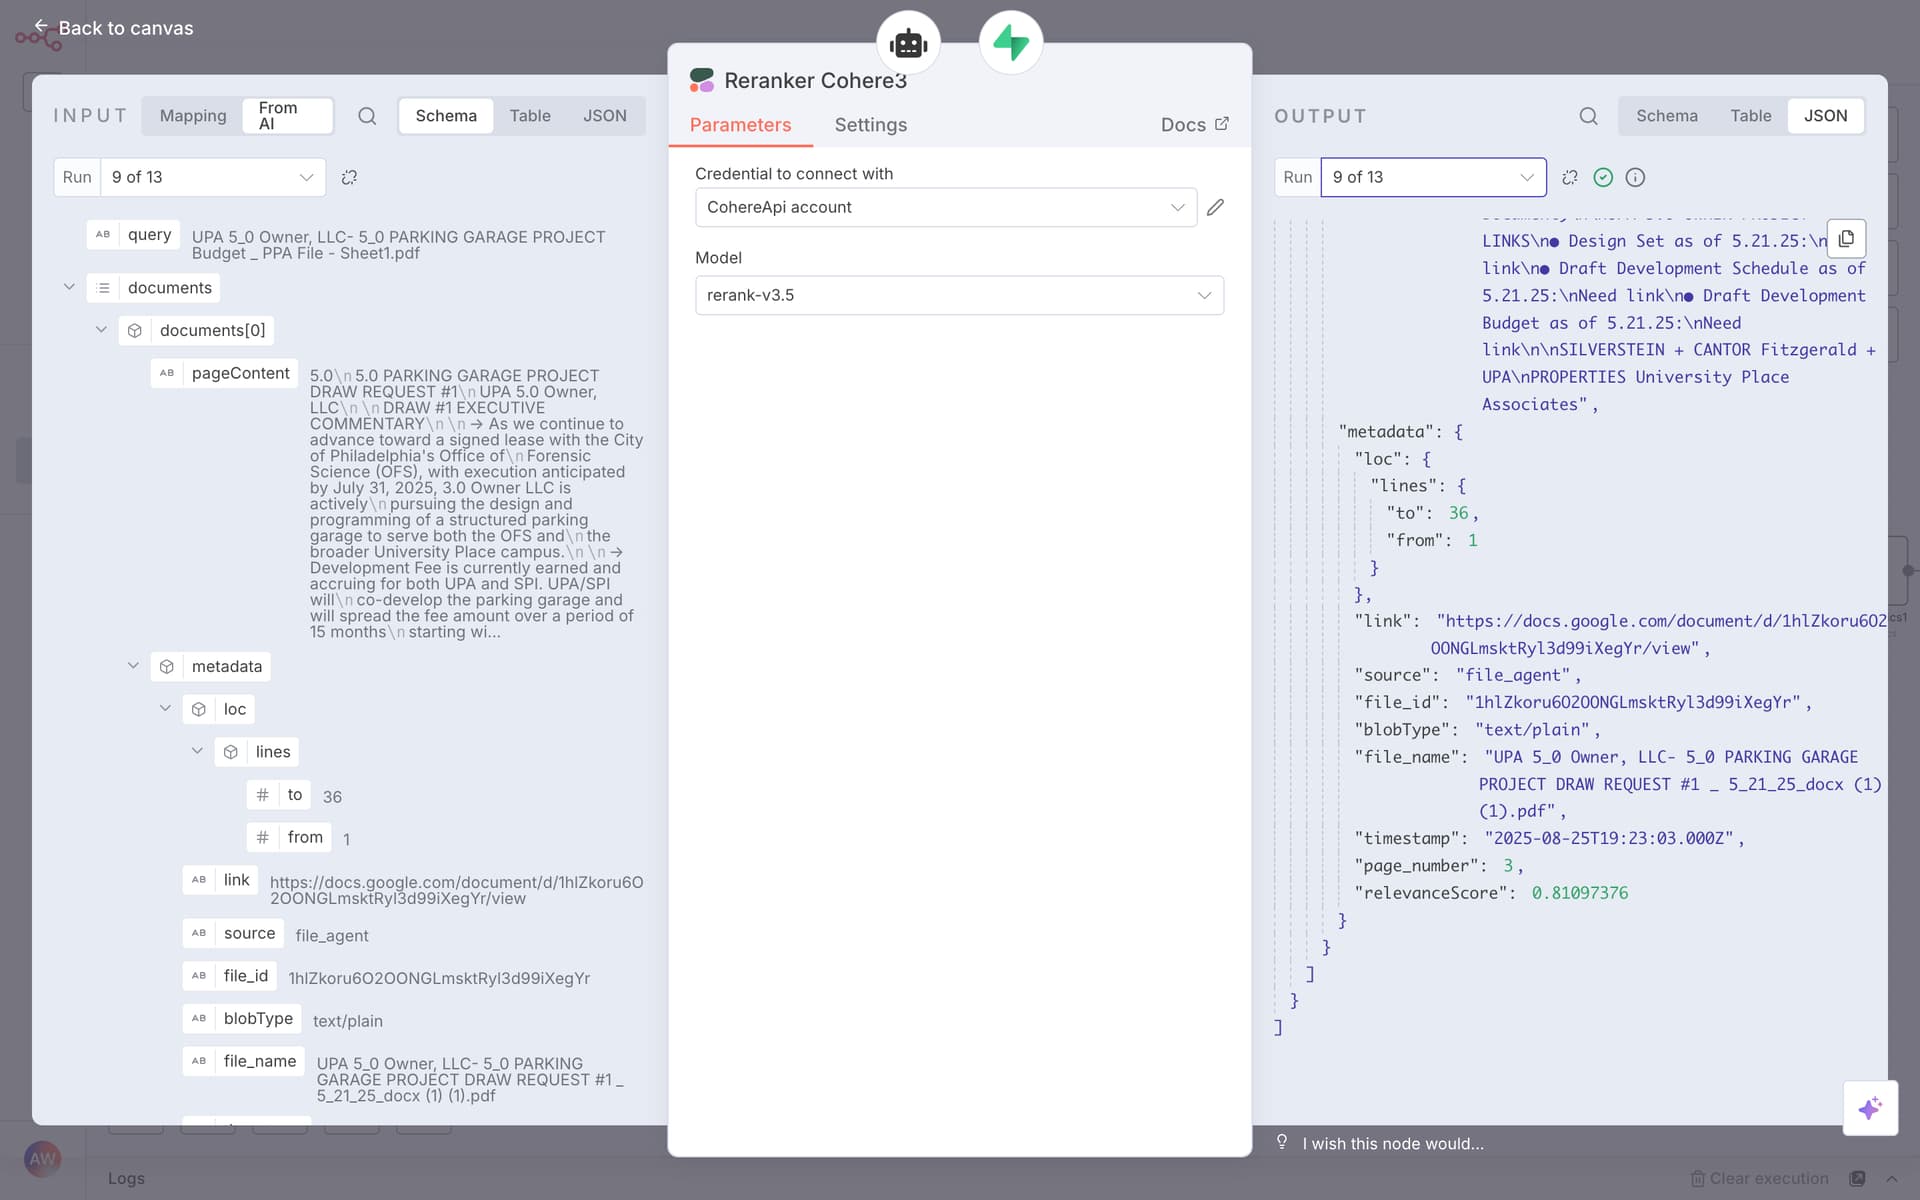Click the output panel search icon
1920x1200 pixels.
[1588, 116]
